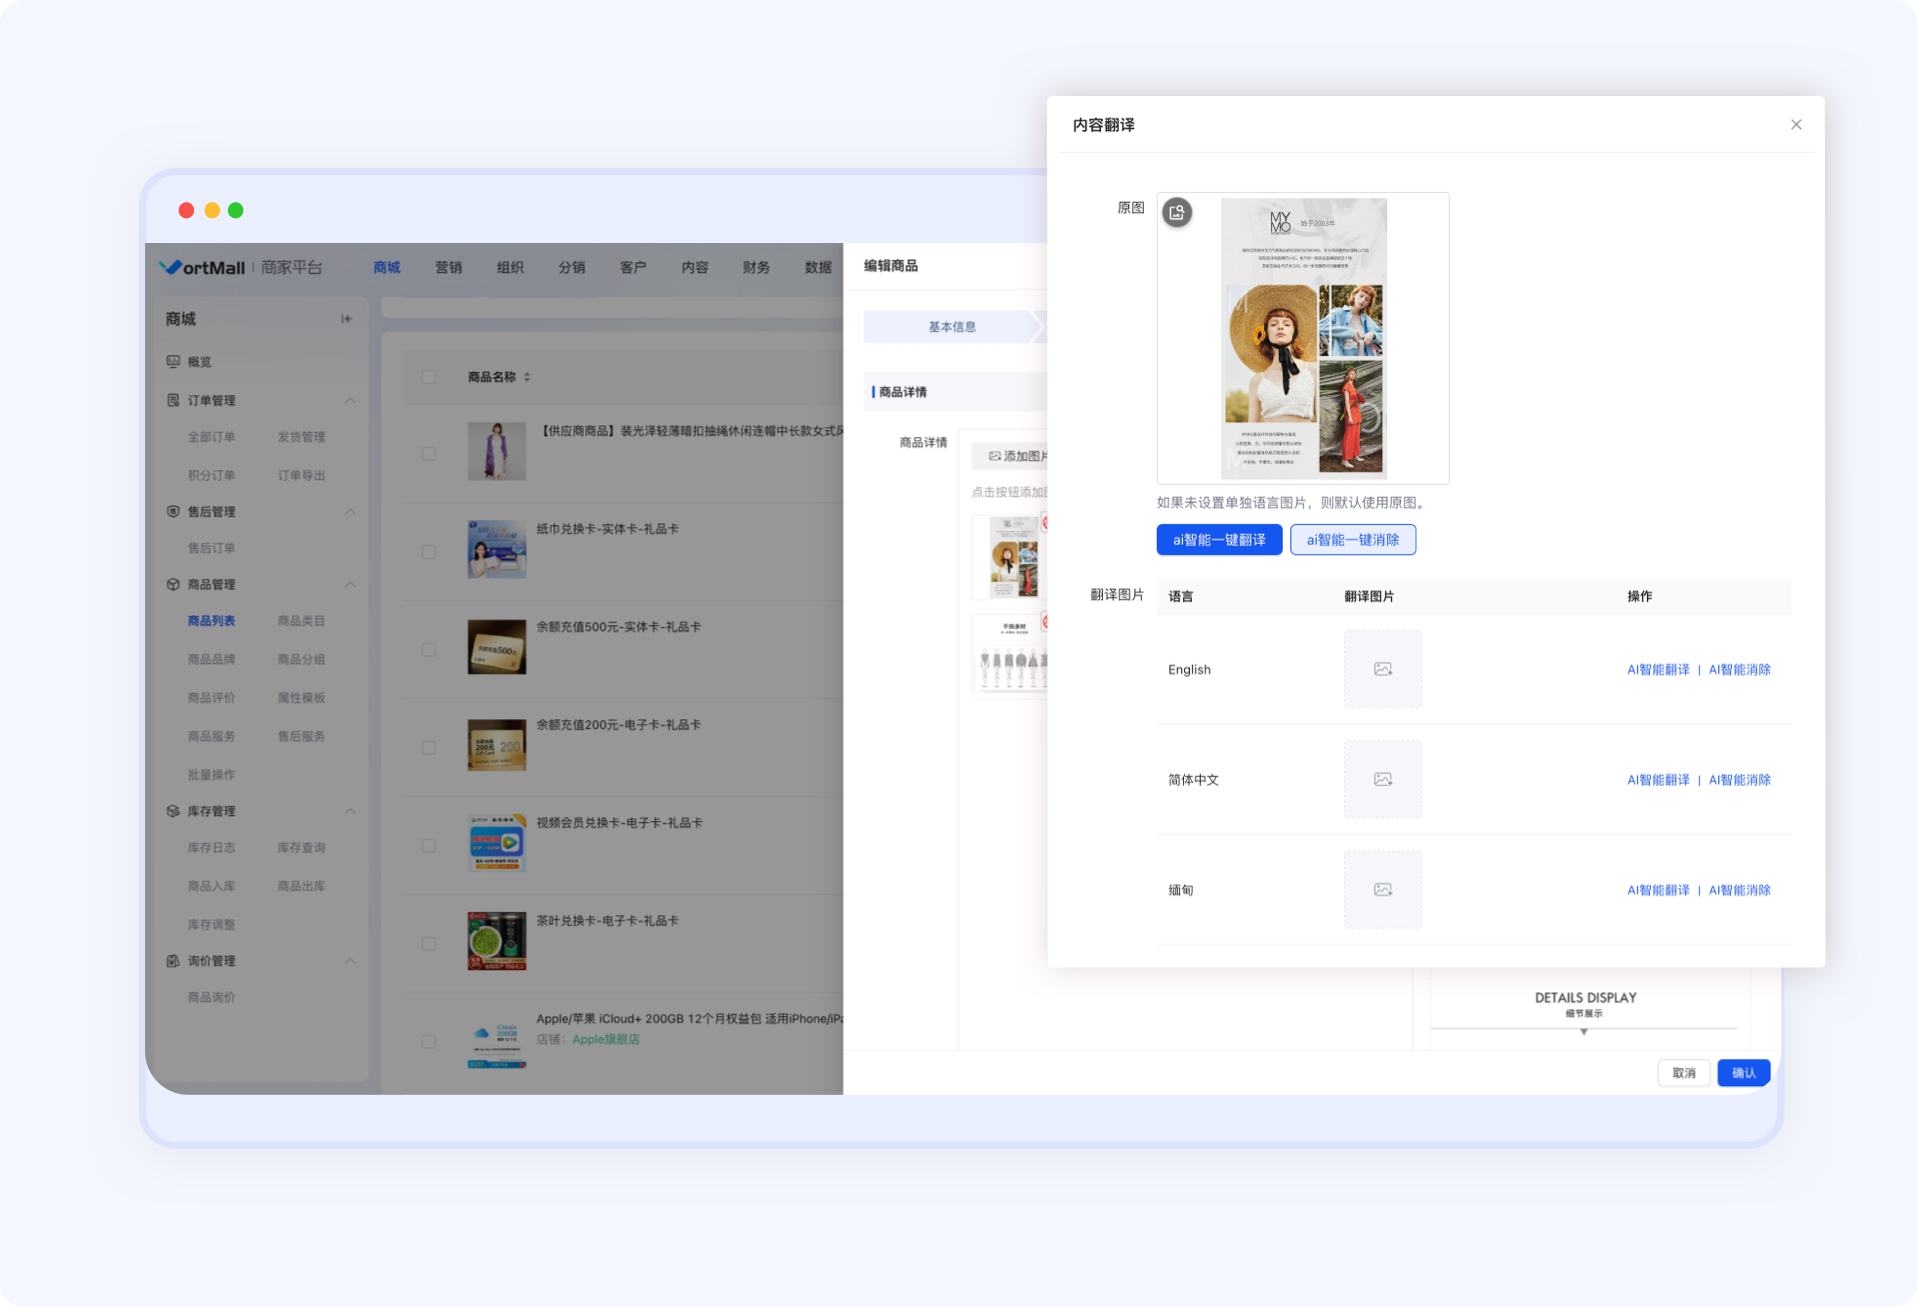
Task: Click the 订单管理 icon in sidebar
Action: point(173,400)
